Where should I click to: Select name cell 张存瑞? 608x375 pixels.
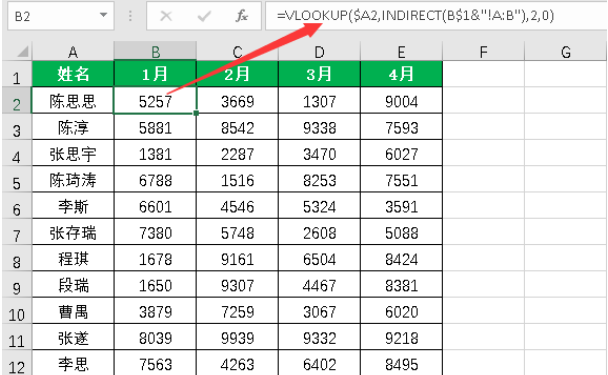tap(73, 233)
